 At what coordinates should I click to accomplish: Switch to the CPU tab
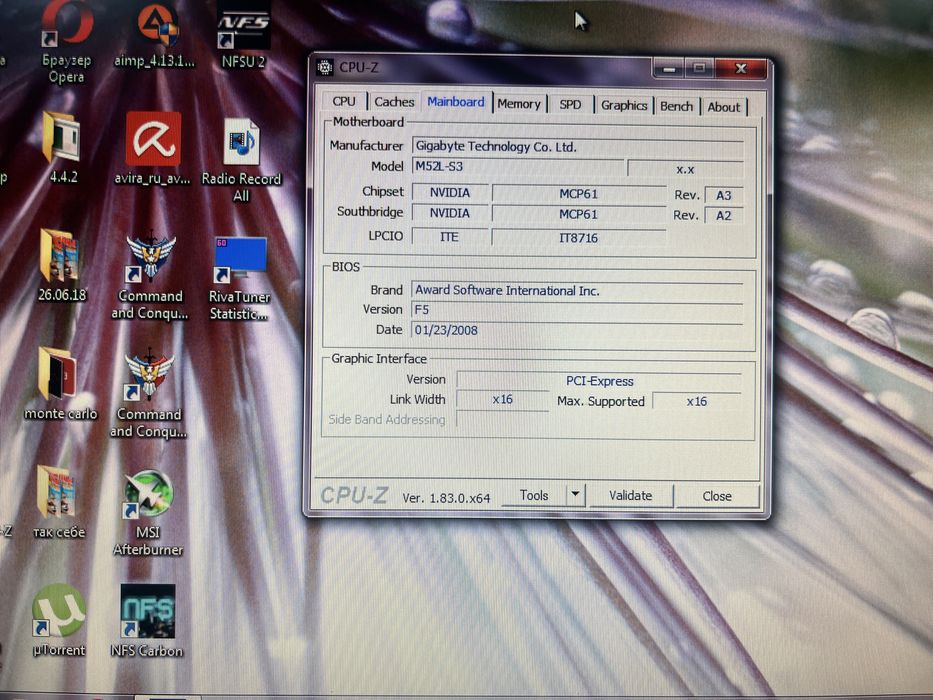[344, 101]
